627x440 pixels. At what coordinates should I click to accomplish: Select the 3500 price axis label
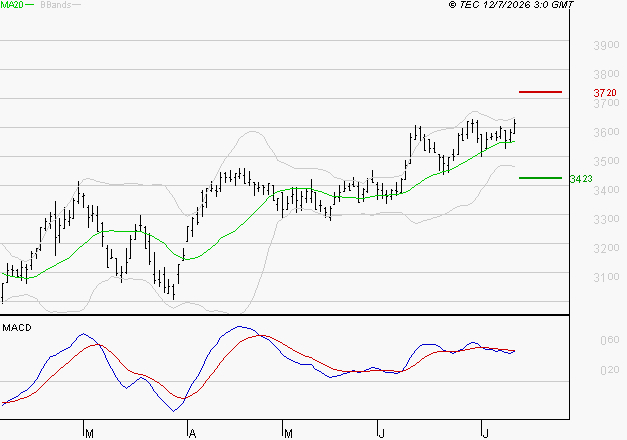pyautogui.click(x=606, y=161)
